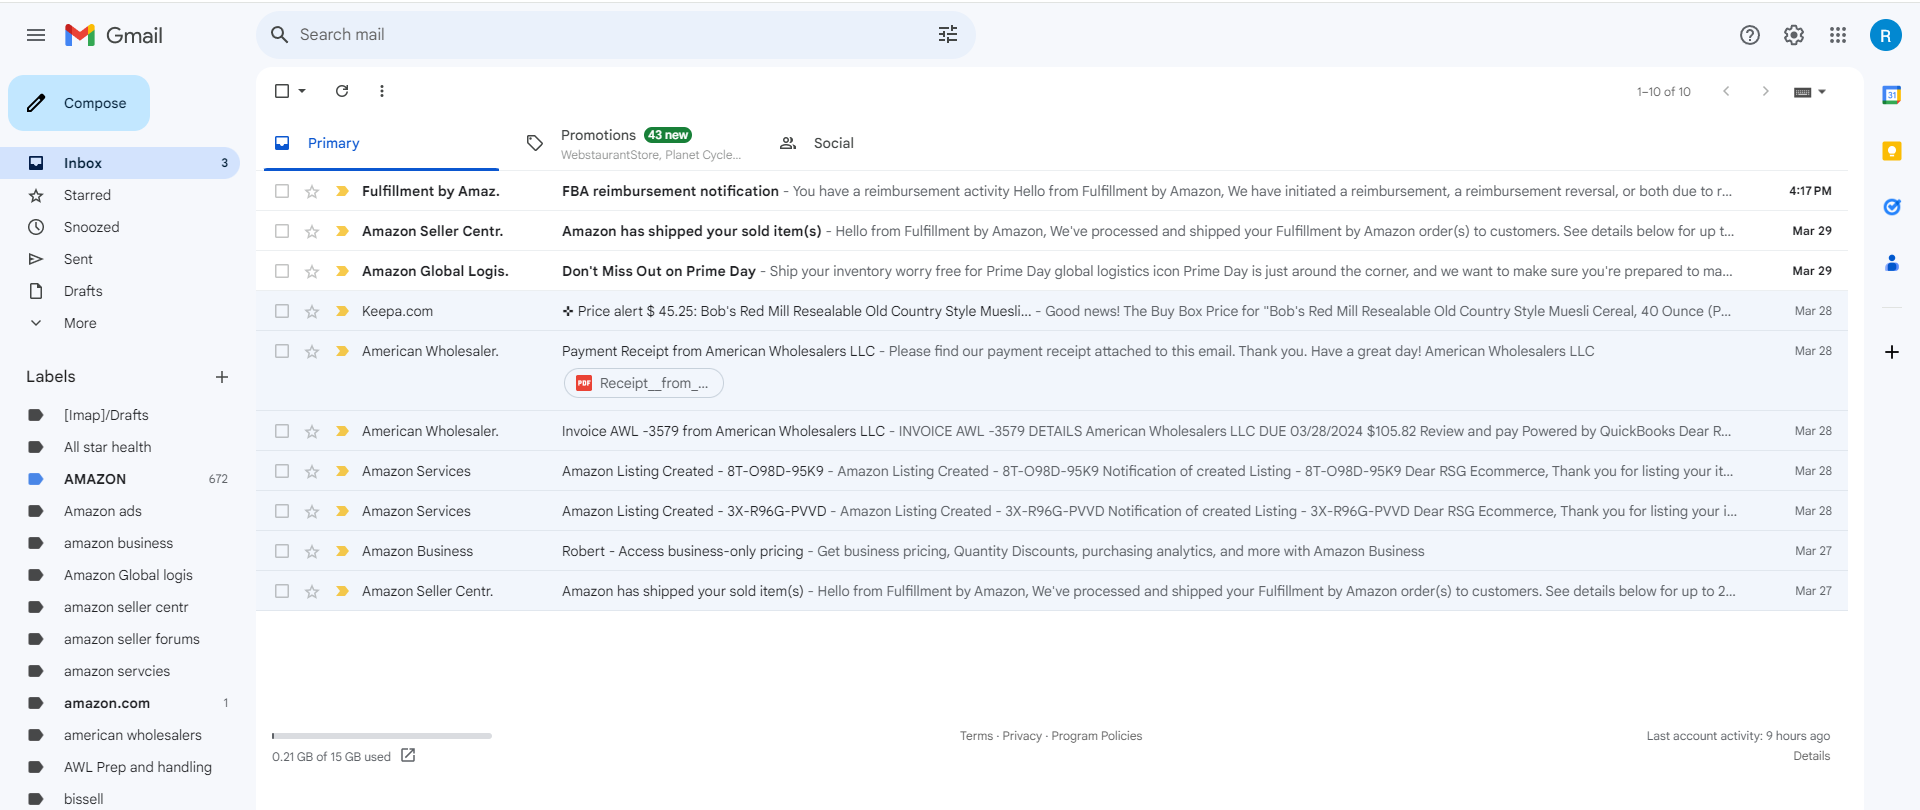The image size is (1920, 810).
Task: Open Google Tasks side panel
Action: (x=1892, y=207)
